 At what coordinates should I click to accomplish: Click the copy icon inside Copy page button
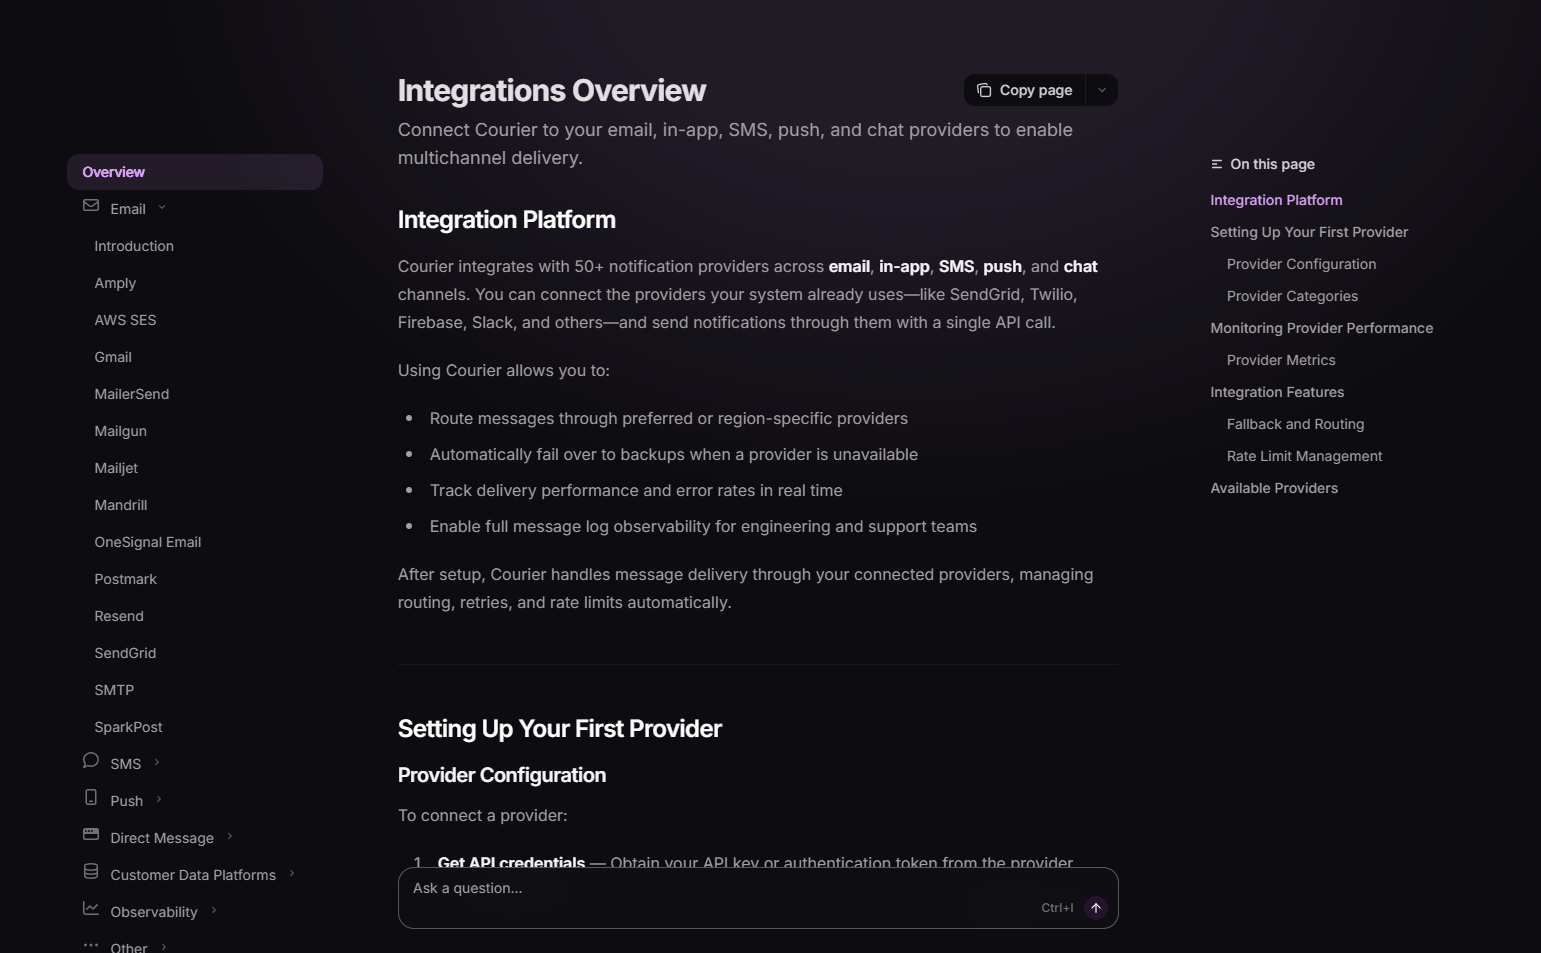pyautogui.click(x=983, y=89)
